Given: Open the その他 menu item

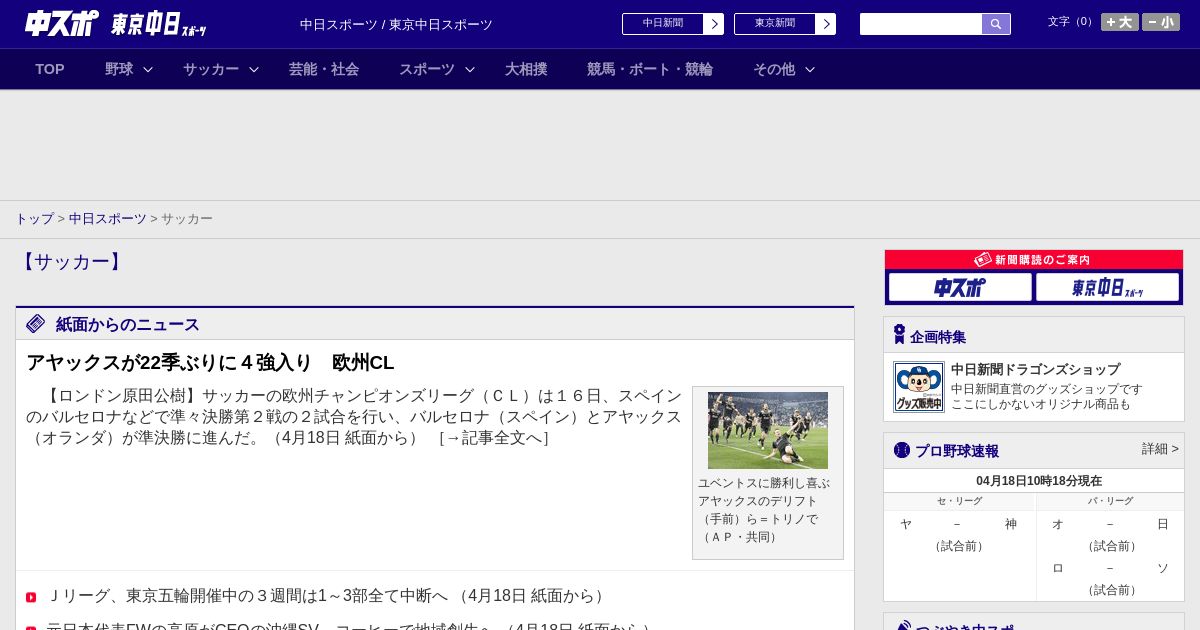Looking at the screenshot, I should 774,69.
